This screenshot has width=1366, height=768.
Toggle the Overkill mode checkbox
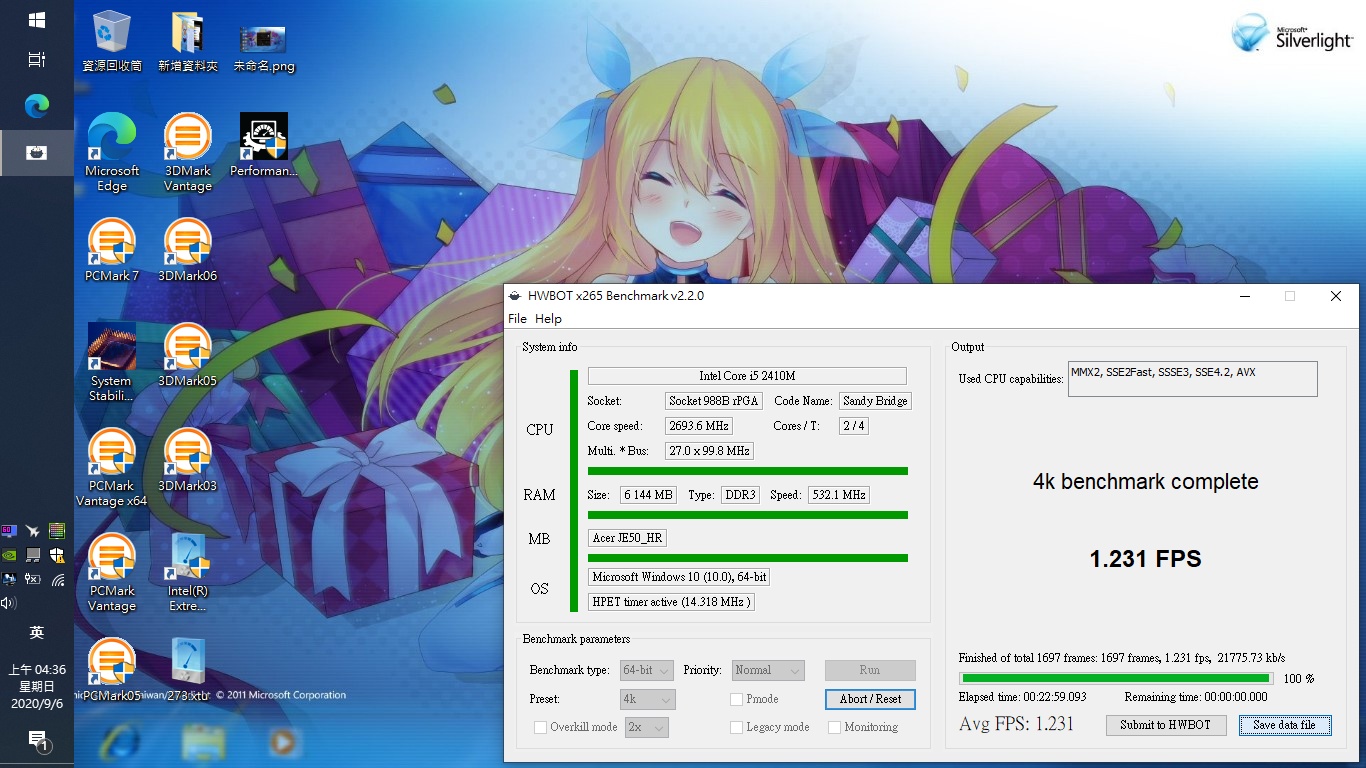541,727
